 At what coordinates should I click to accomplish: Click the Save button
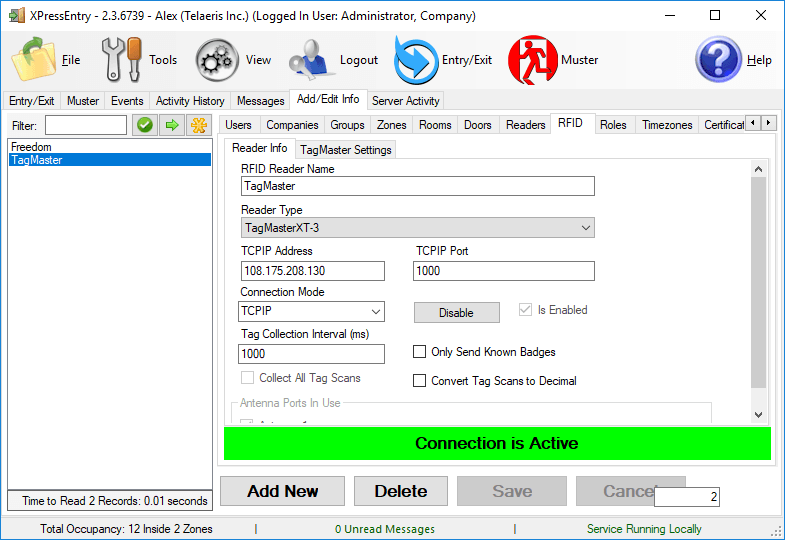point(512,491)
